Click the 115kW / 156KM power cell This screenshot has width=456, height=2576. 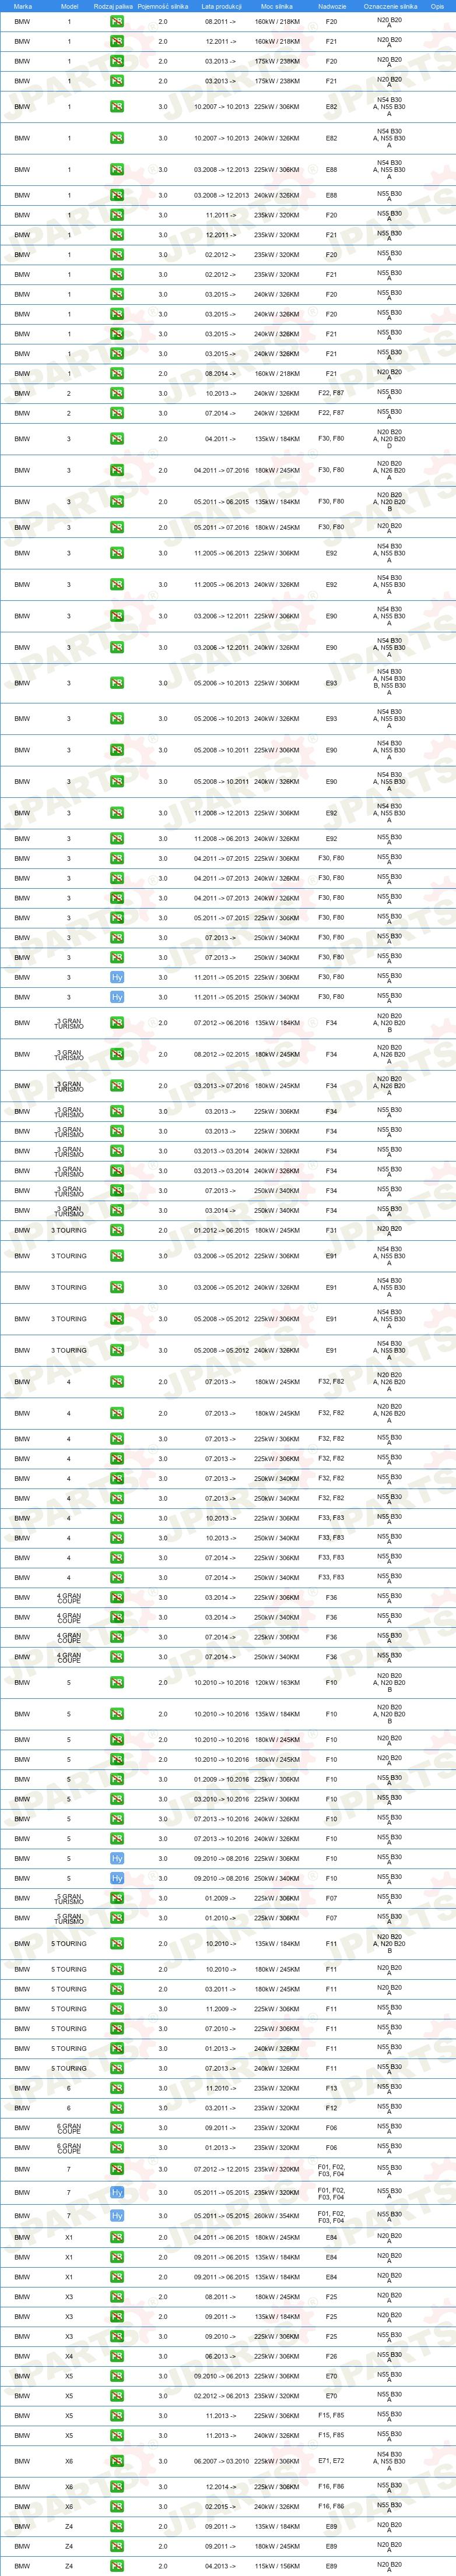click(277, 2566)
